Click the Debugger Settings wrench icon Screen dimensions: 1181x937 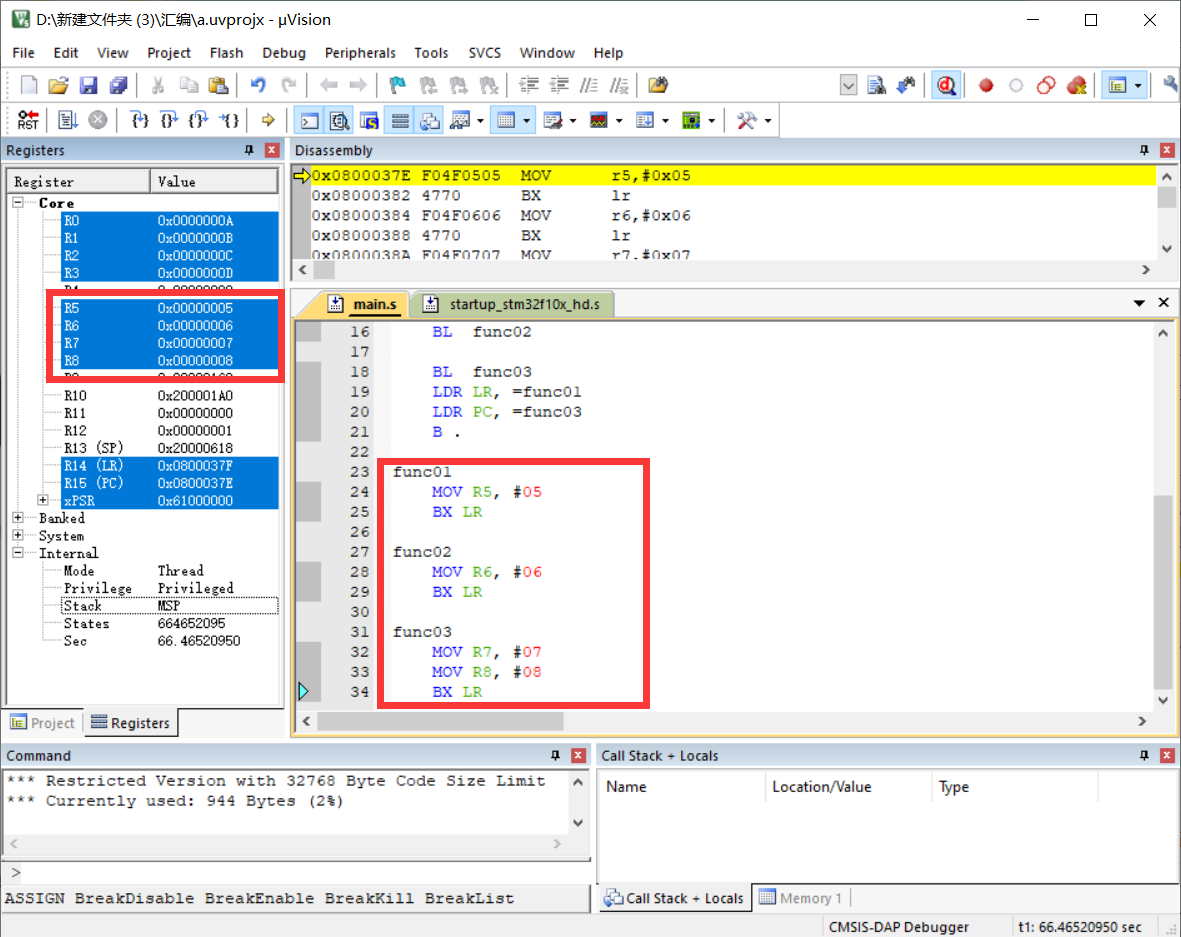748,120
